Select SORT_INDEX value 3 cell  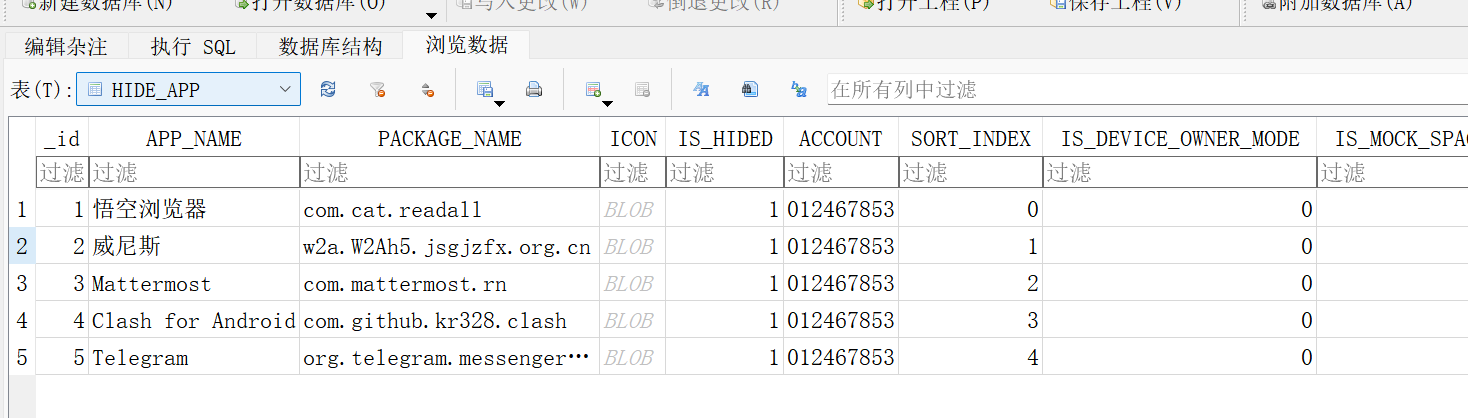pos(970,321)
